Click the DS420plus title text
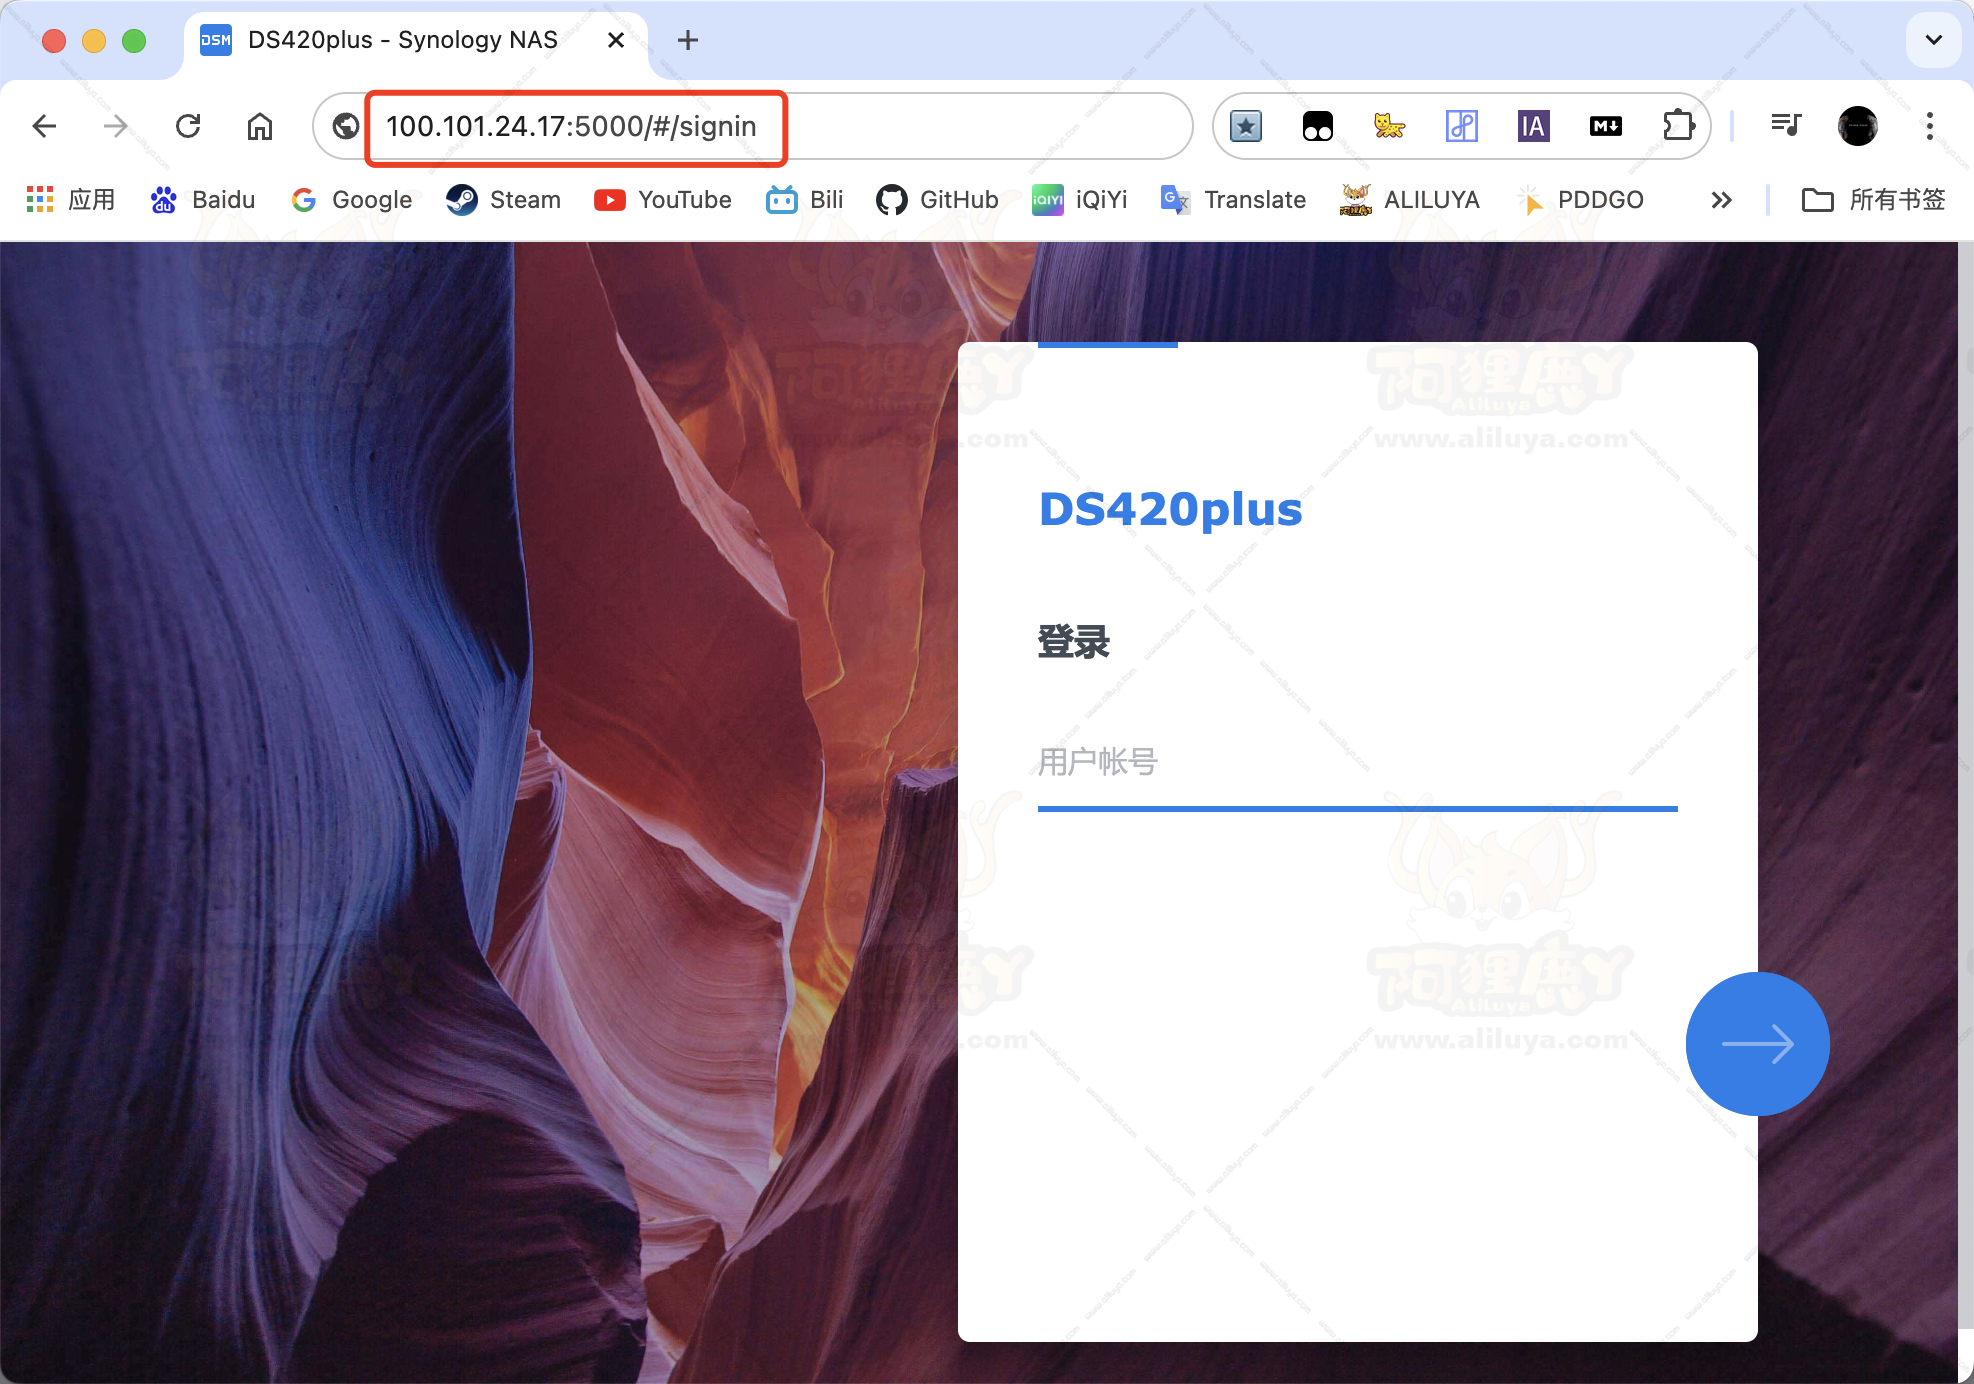The width and height of the screenshot is (1974, 1384). pyautogui.click(x=1171, y=510)
